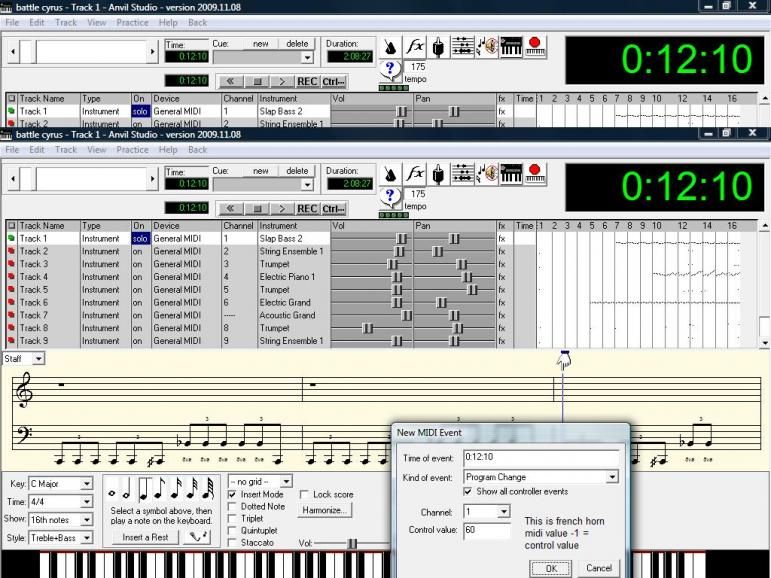Uncheck Show all controller events
Screen dimensions: 771x578
coord(468,491)
